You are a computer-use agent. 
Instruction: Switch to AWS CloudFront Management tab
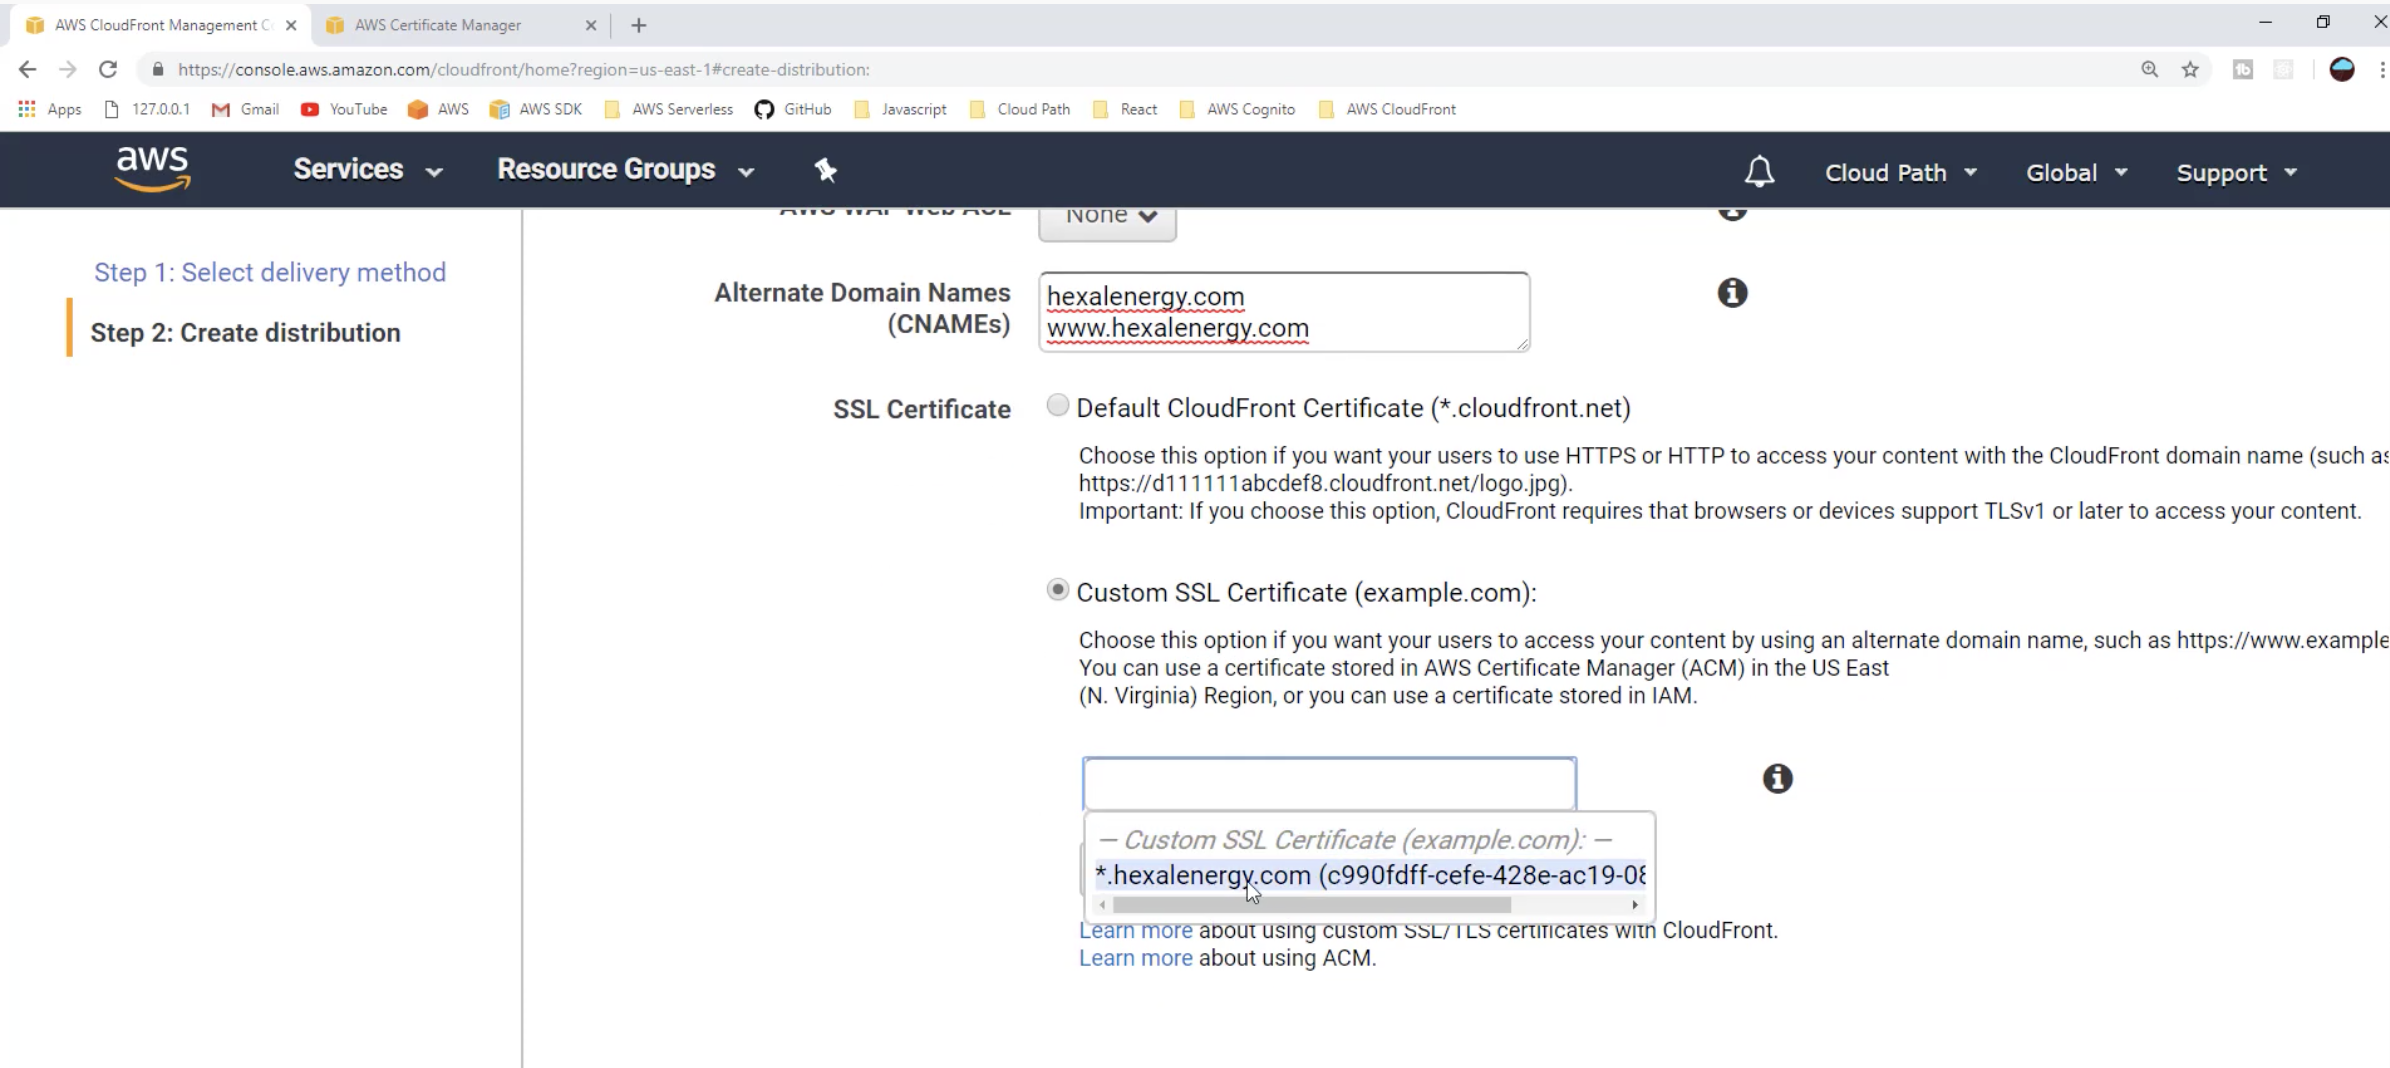160,25
